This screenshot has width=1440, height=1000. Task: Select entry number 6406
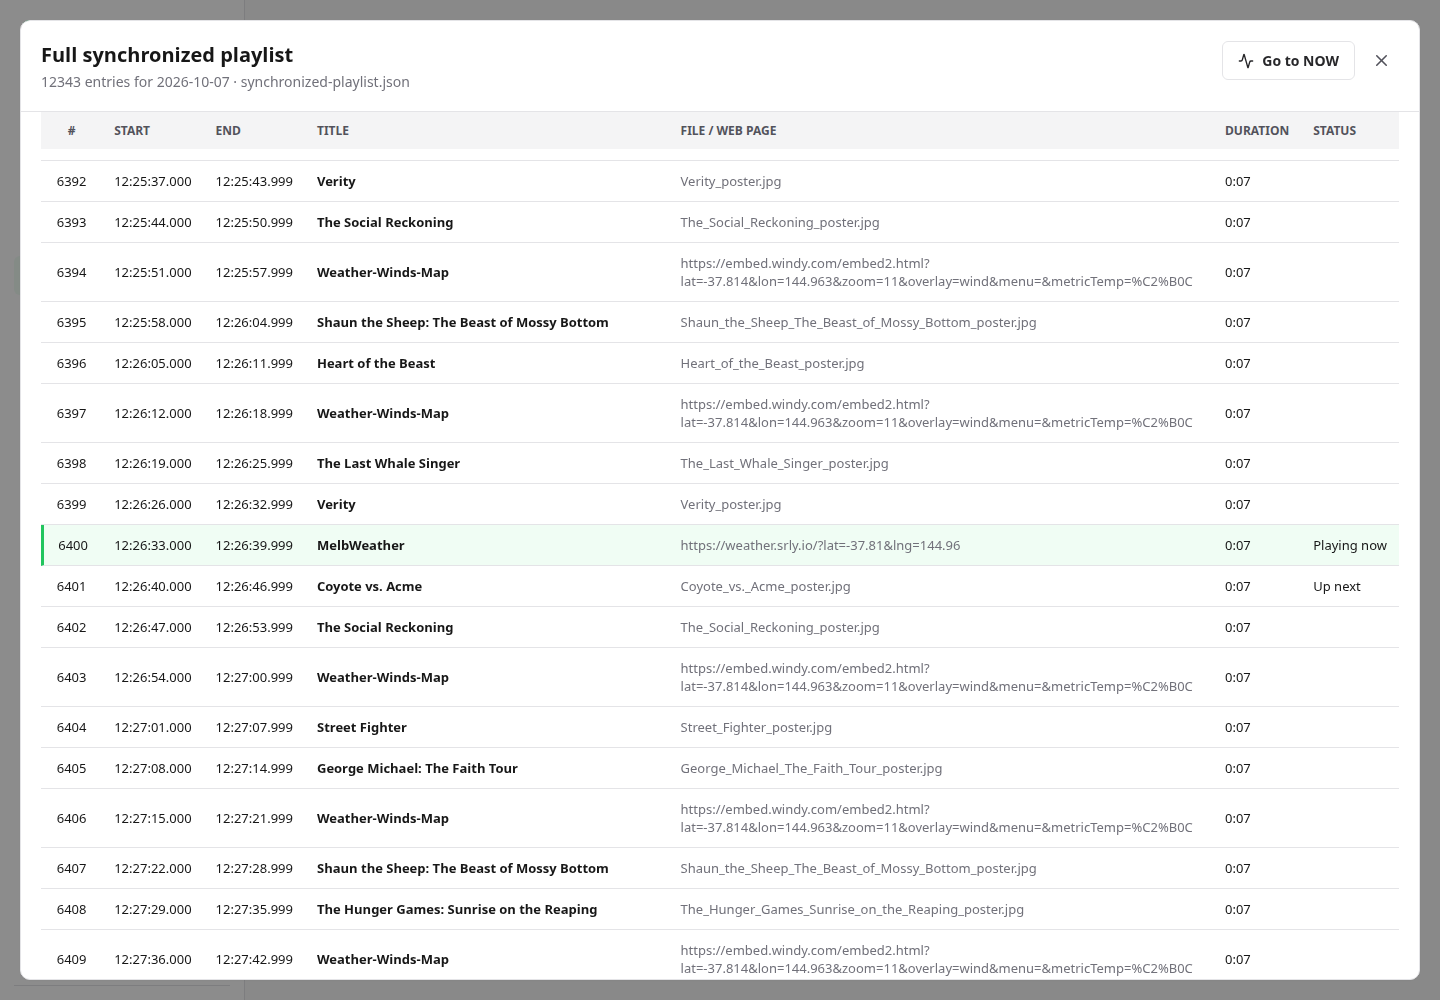coord(72,819)
